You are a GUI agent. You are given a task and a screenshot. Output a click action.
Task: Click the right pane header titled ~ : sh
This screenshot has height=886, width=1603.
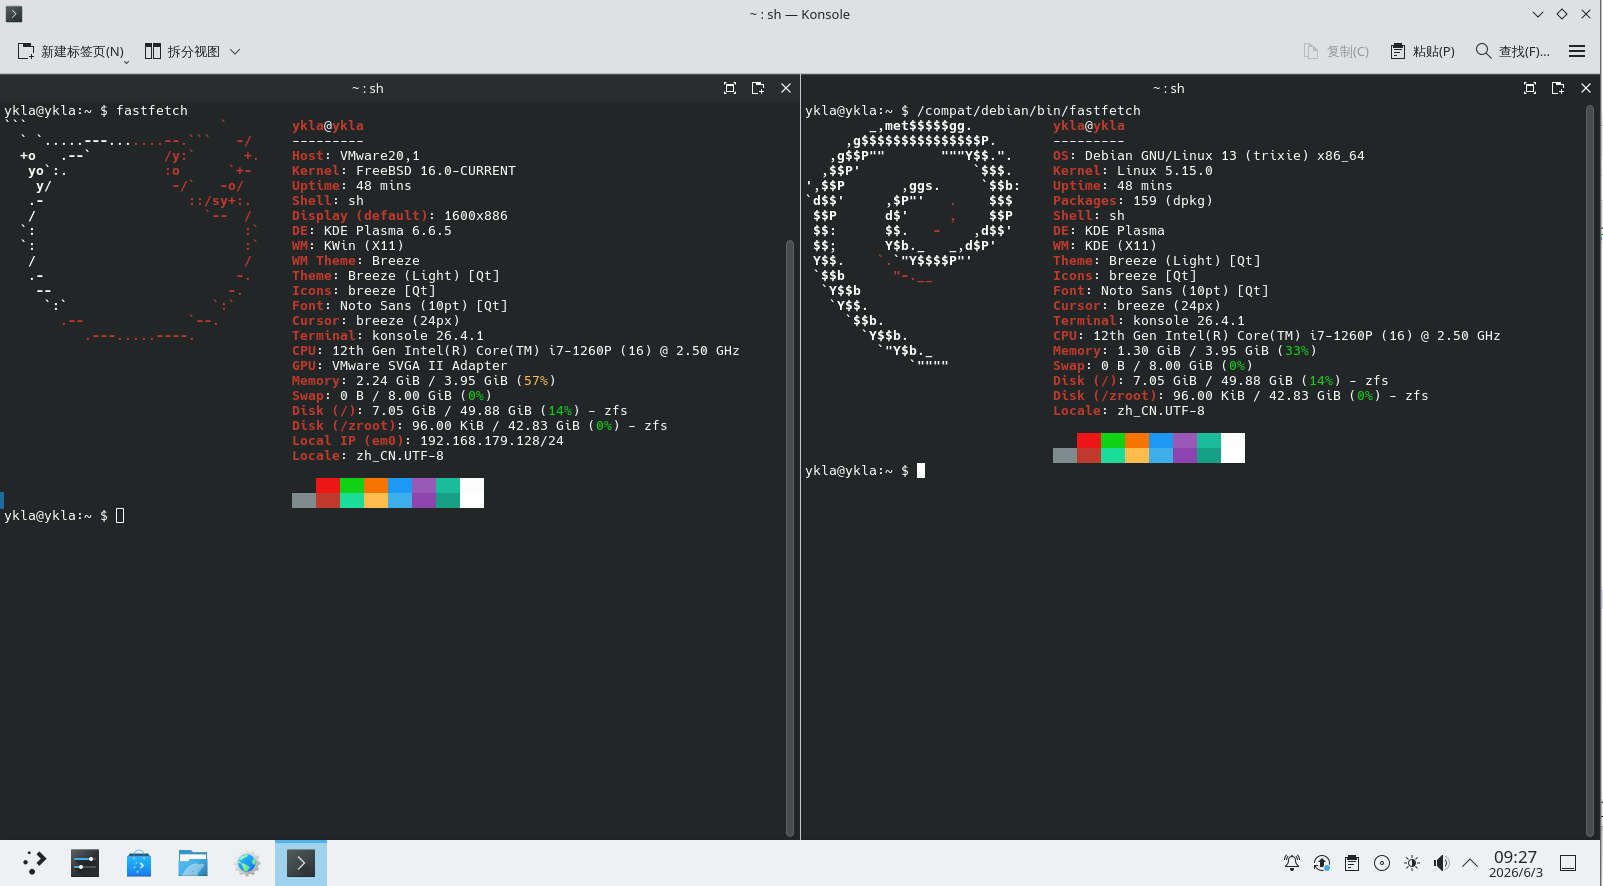[1168, 88]
